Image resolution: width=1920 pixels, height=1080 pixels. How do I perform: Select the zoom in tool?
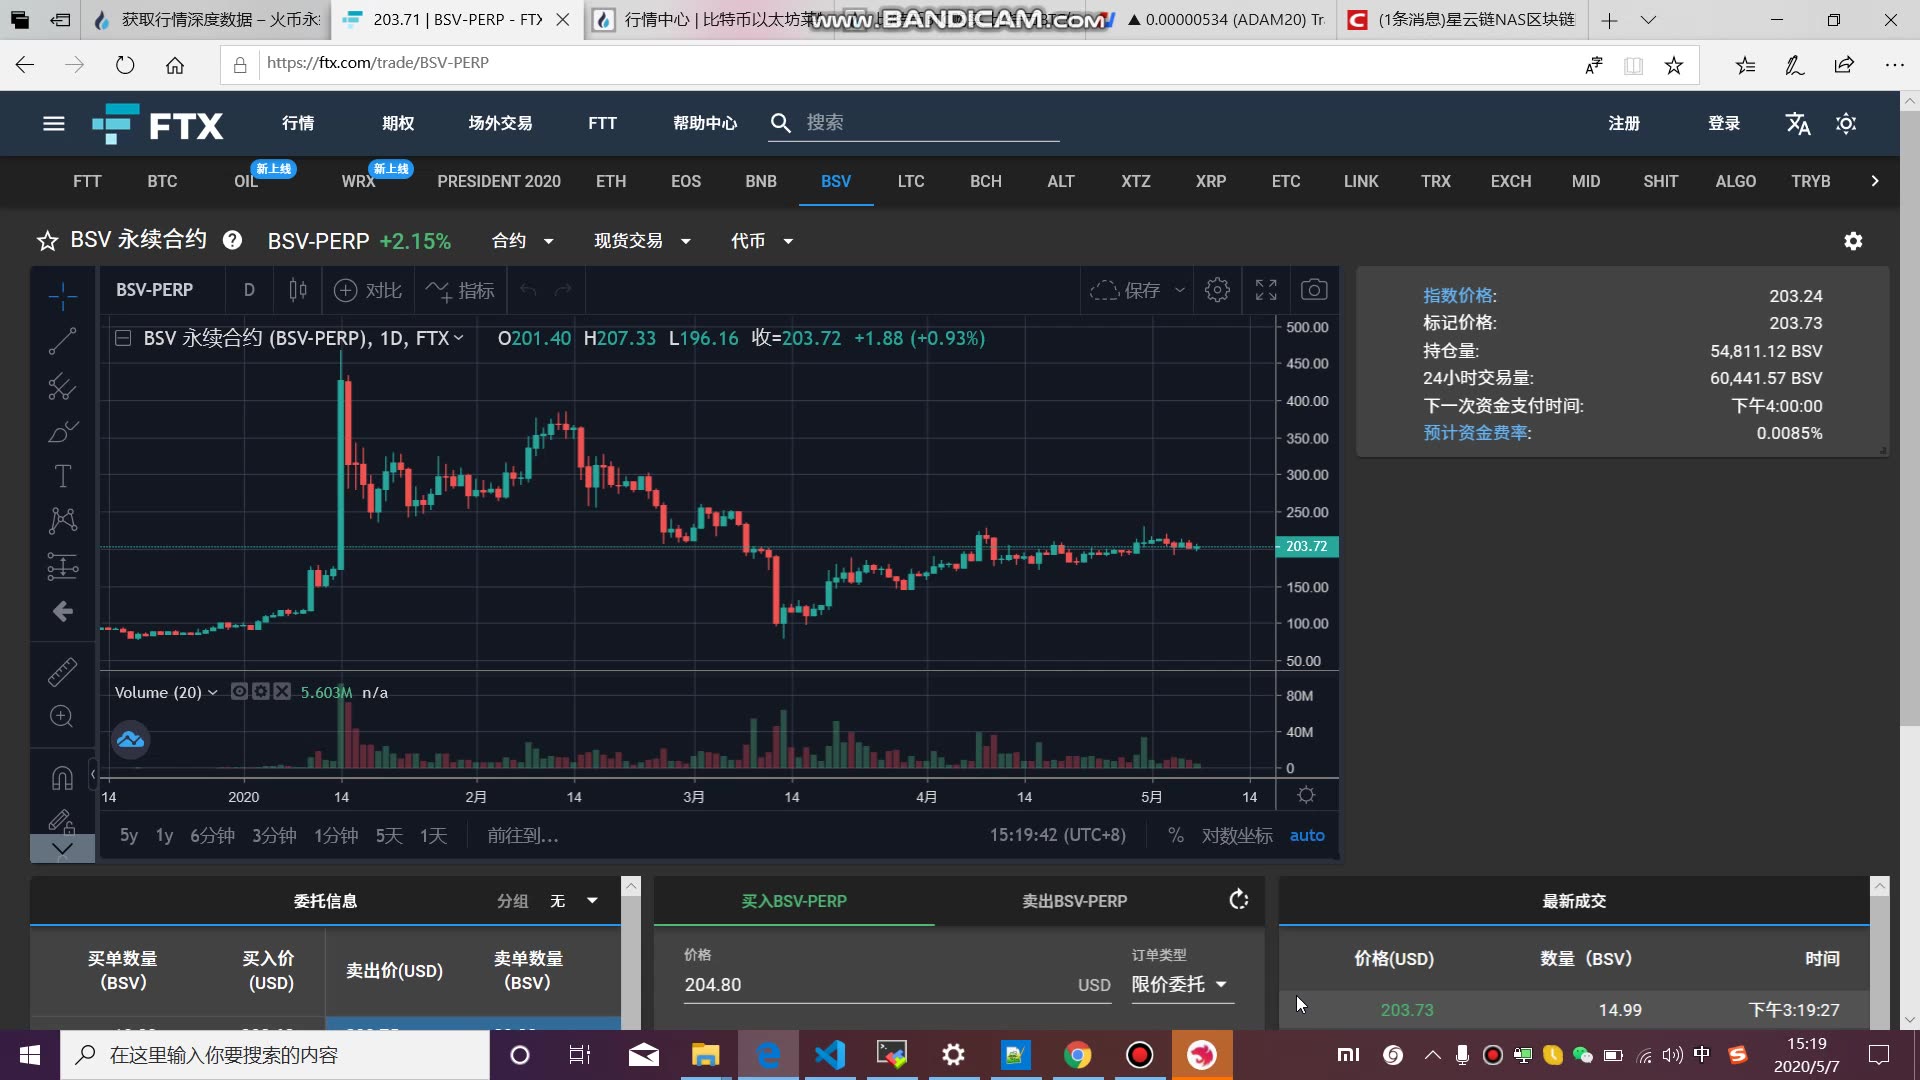pos(62,716)
